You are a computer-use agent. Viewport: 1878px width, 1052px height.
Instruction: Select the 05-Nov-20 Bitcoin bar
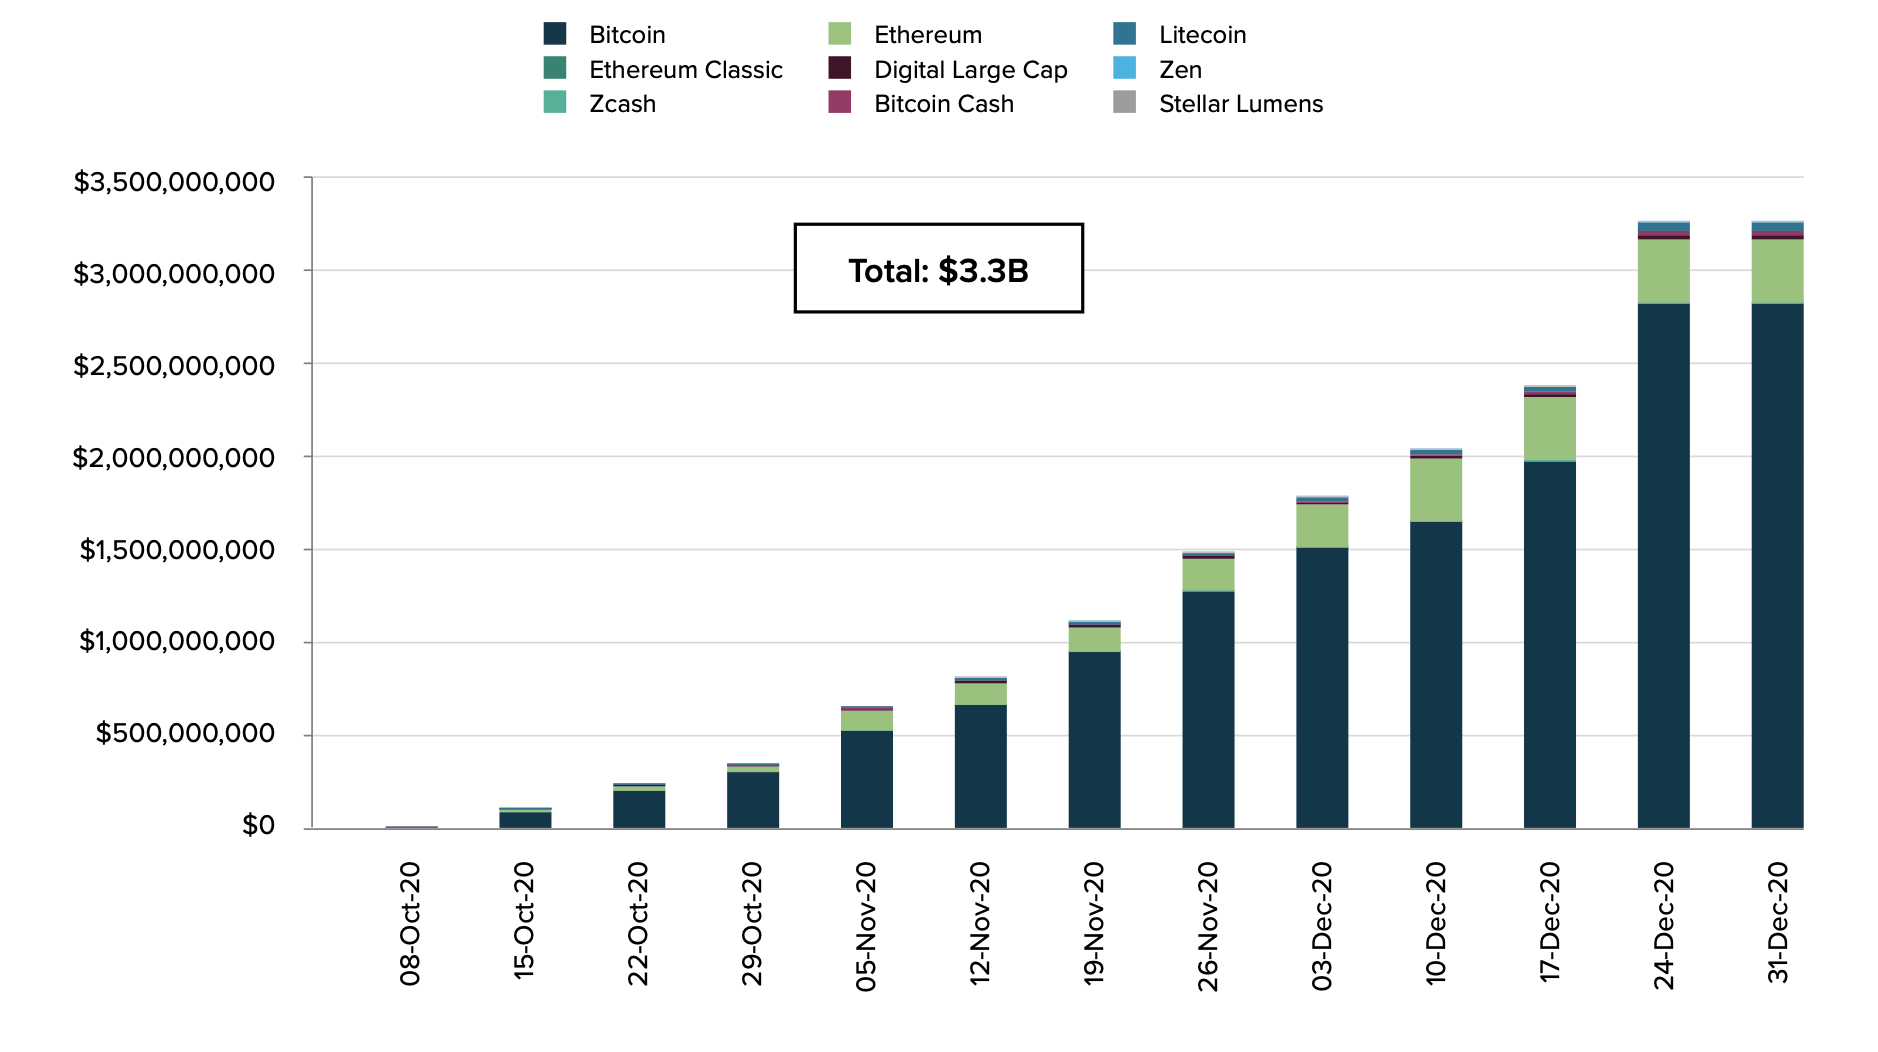[866, 779]
